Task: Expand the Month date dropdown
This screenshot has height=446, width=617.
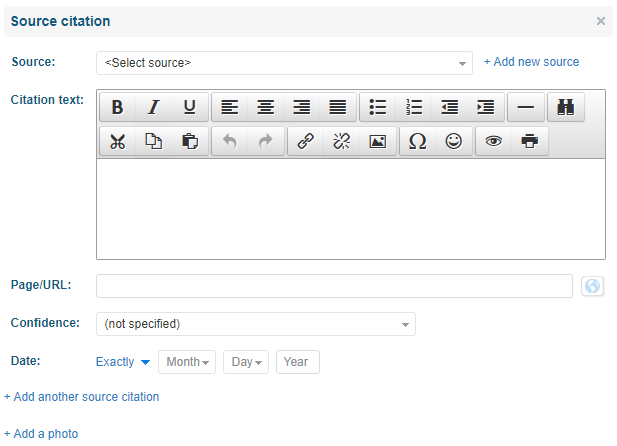Action: point(187,362)
